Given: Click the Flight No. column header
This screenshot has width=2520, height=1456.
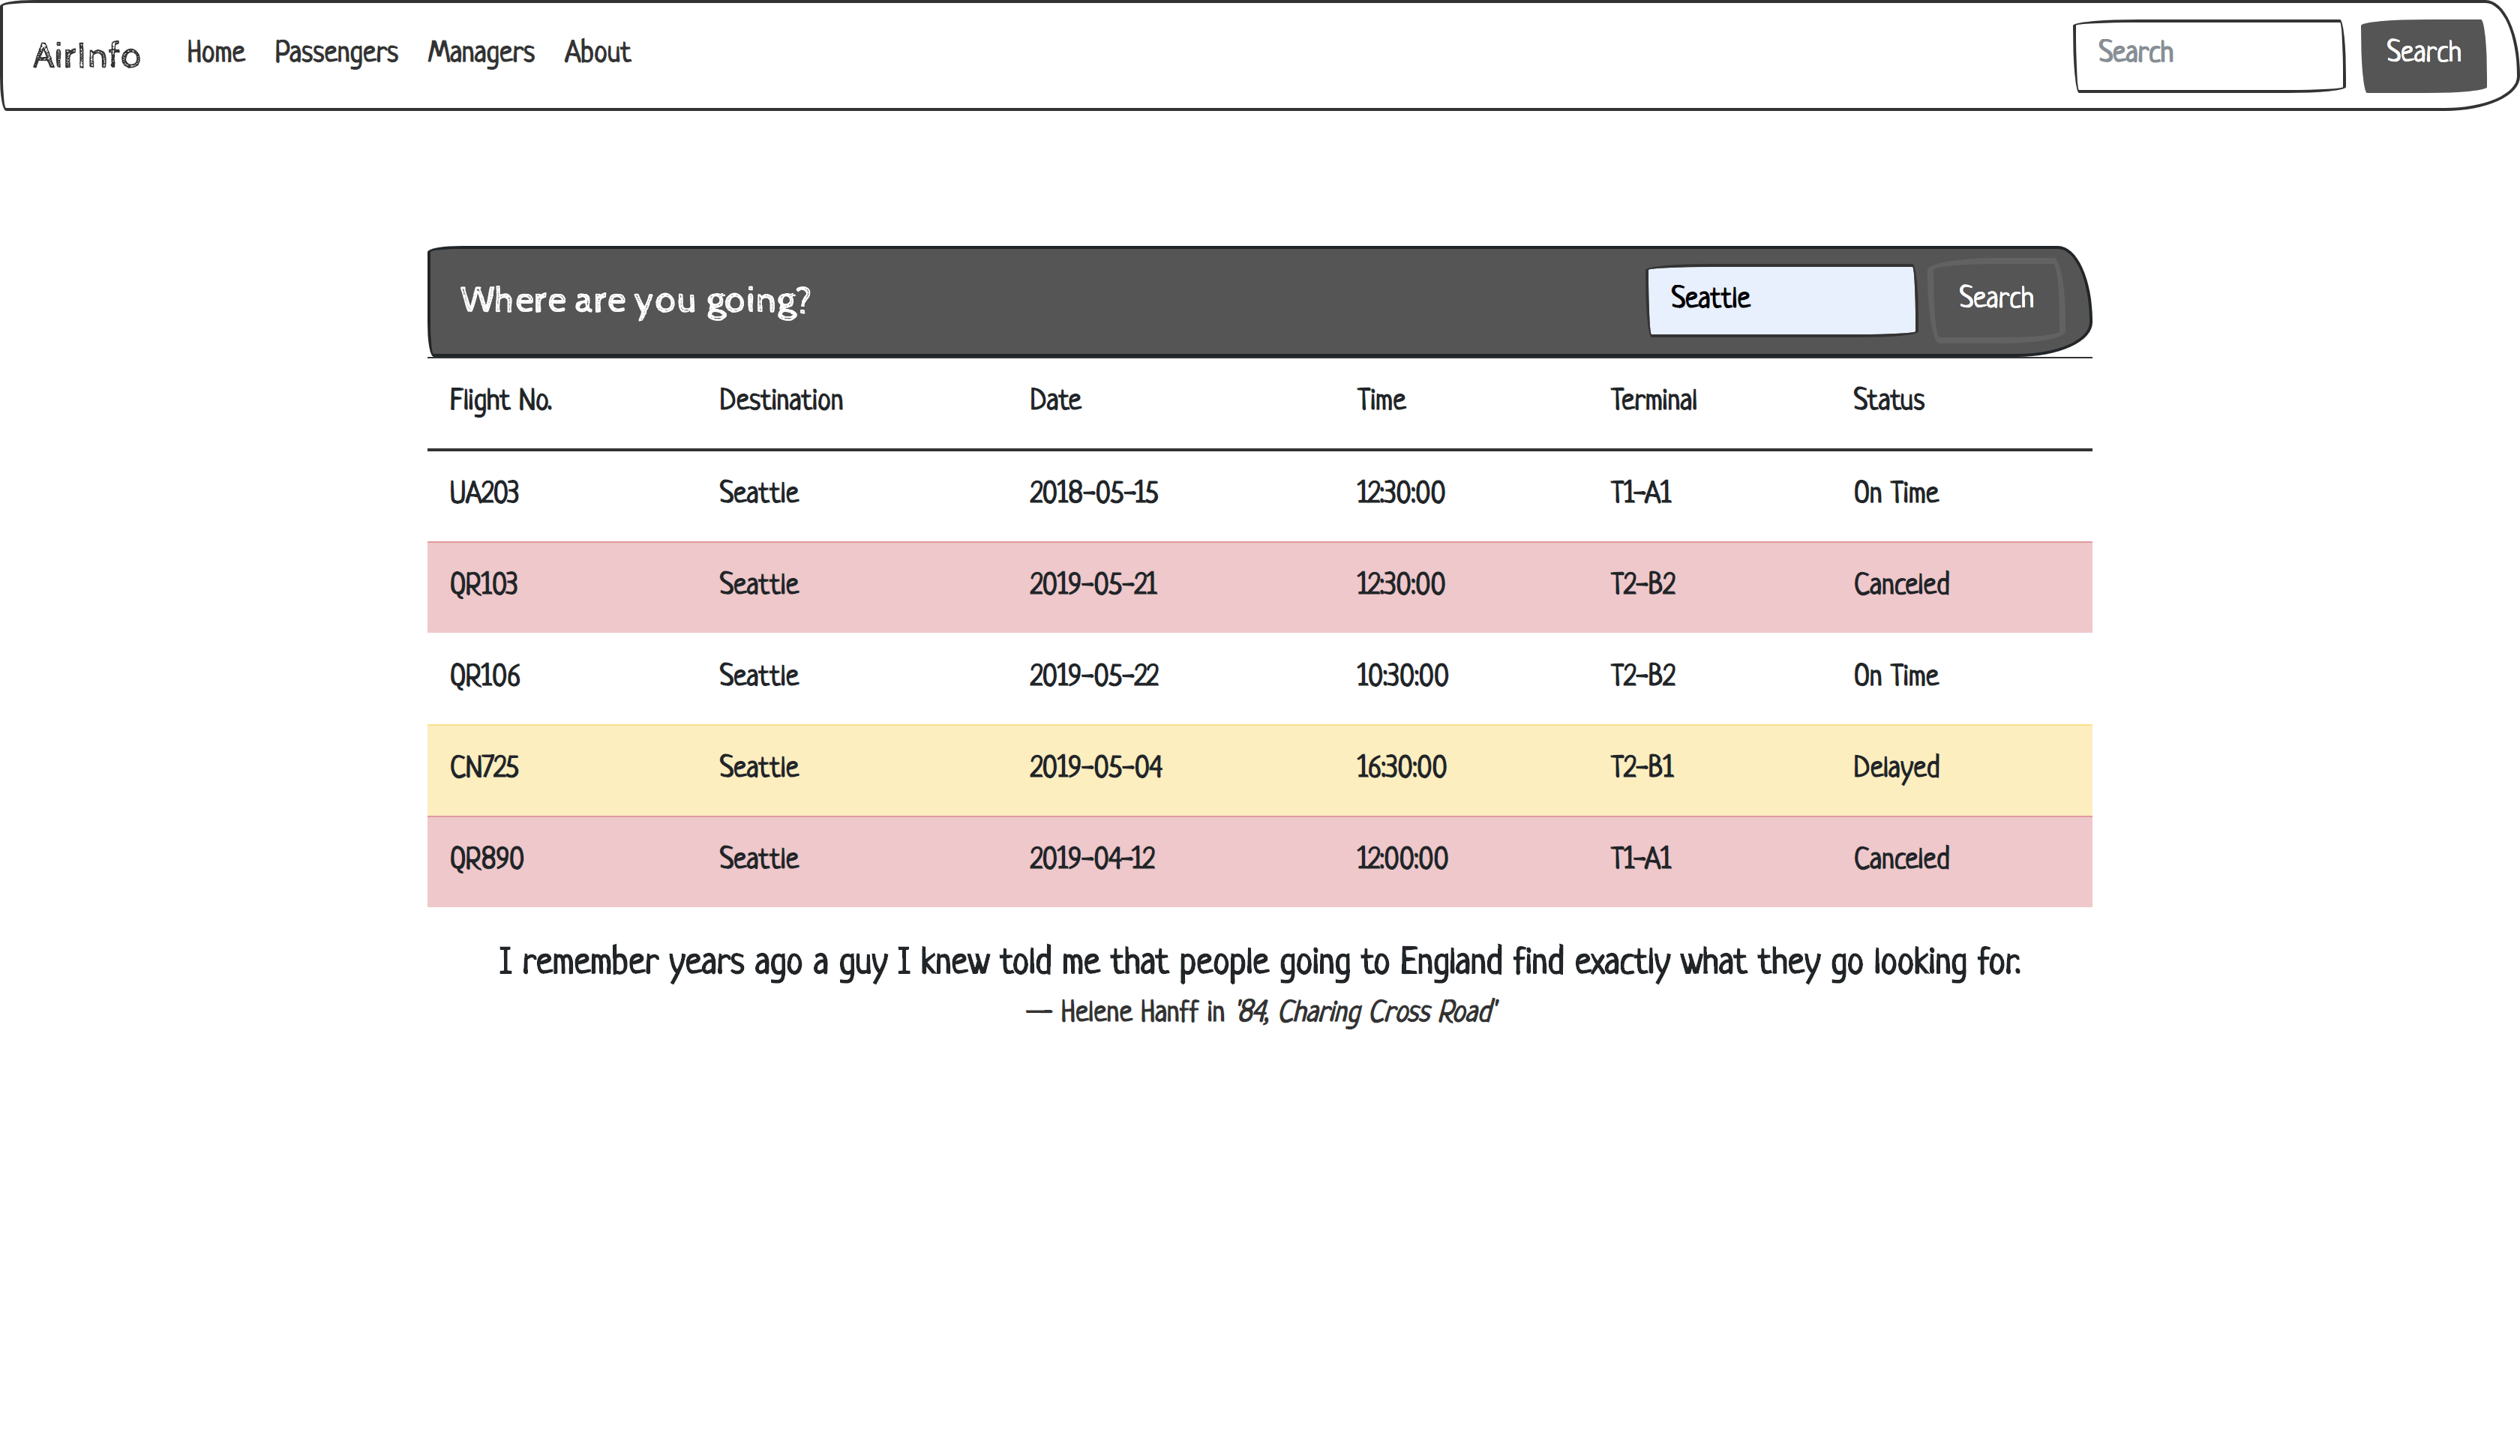Looking at the screenshot, I should pyautogui.click(x=500, y=400).
